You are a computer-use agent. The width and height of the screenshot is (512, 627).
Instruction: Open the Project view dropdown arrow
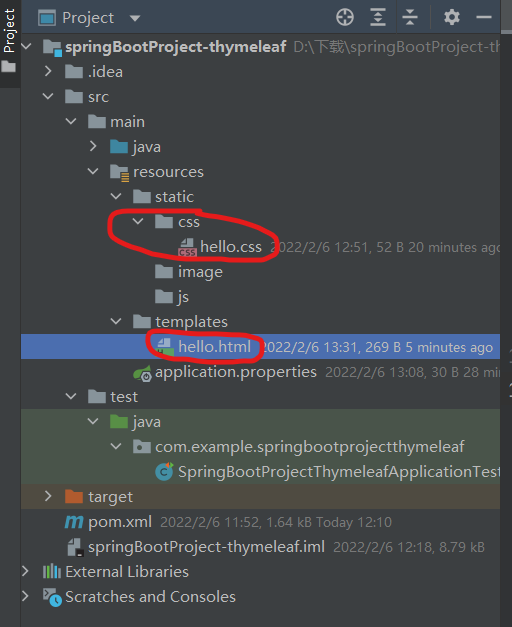pos(135,18)
